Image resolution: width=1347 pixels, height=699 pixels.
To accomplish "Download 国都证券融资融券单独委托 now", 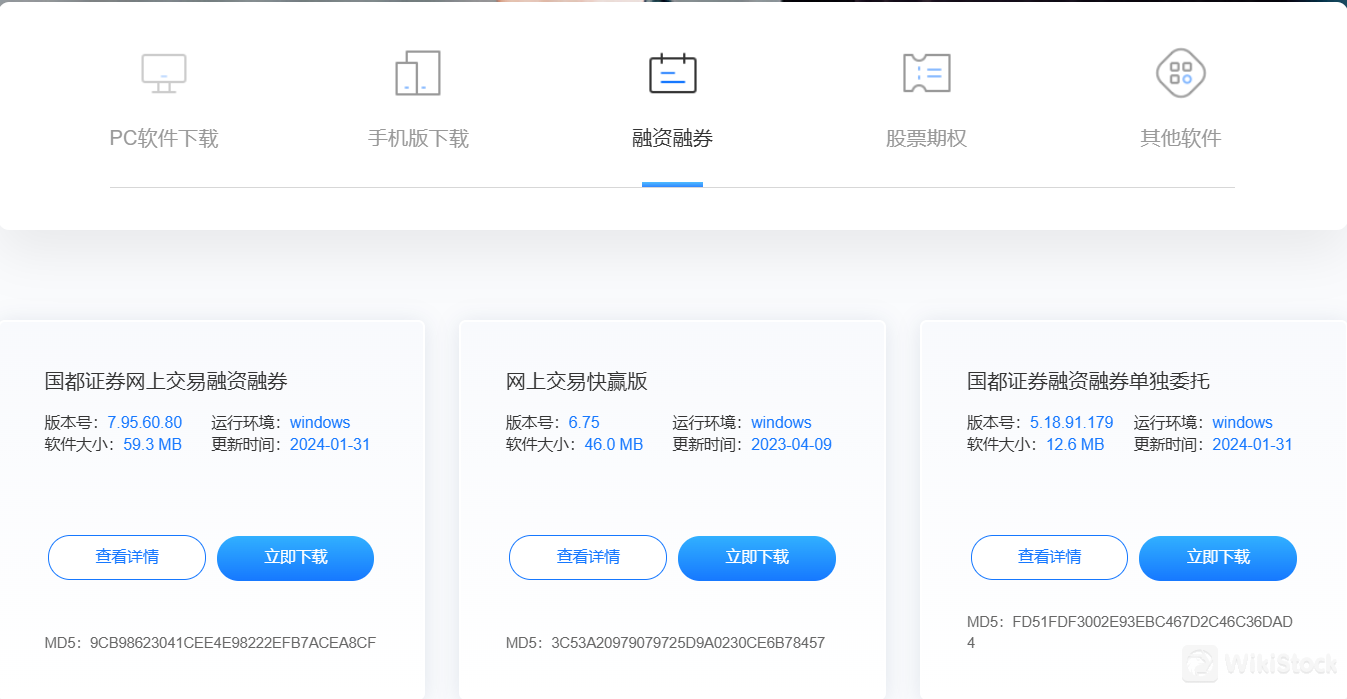I will (1218, 558).
